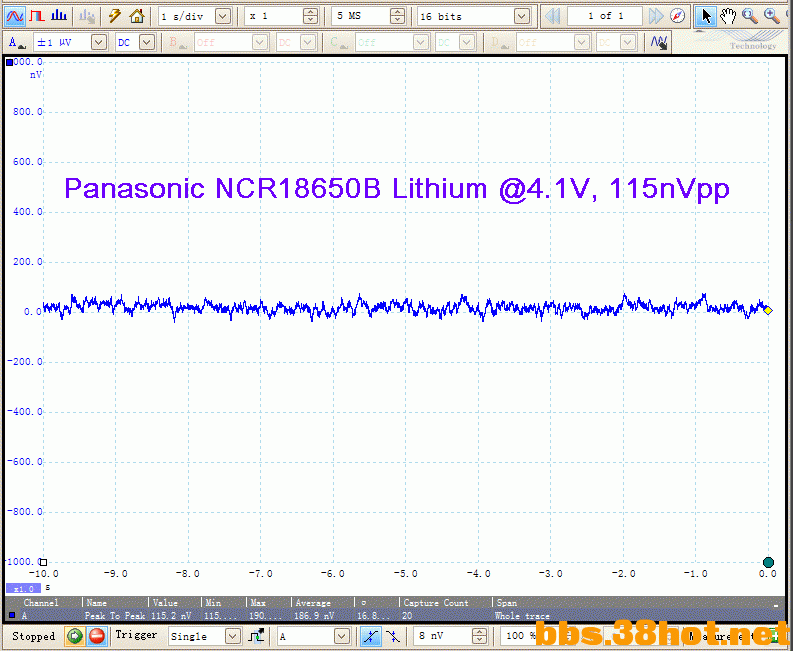Click the Home icon in the toolbar
Viewport: 793px width, 651px height.
click(137, 16)
